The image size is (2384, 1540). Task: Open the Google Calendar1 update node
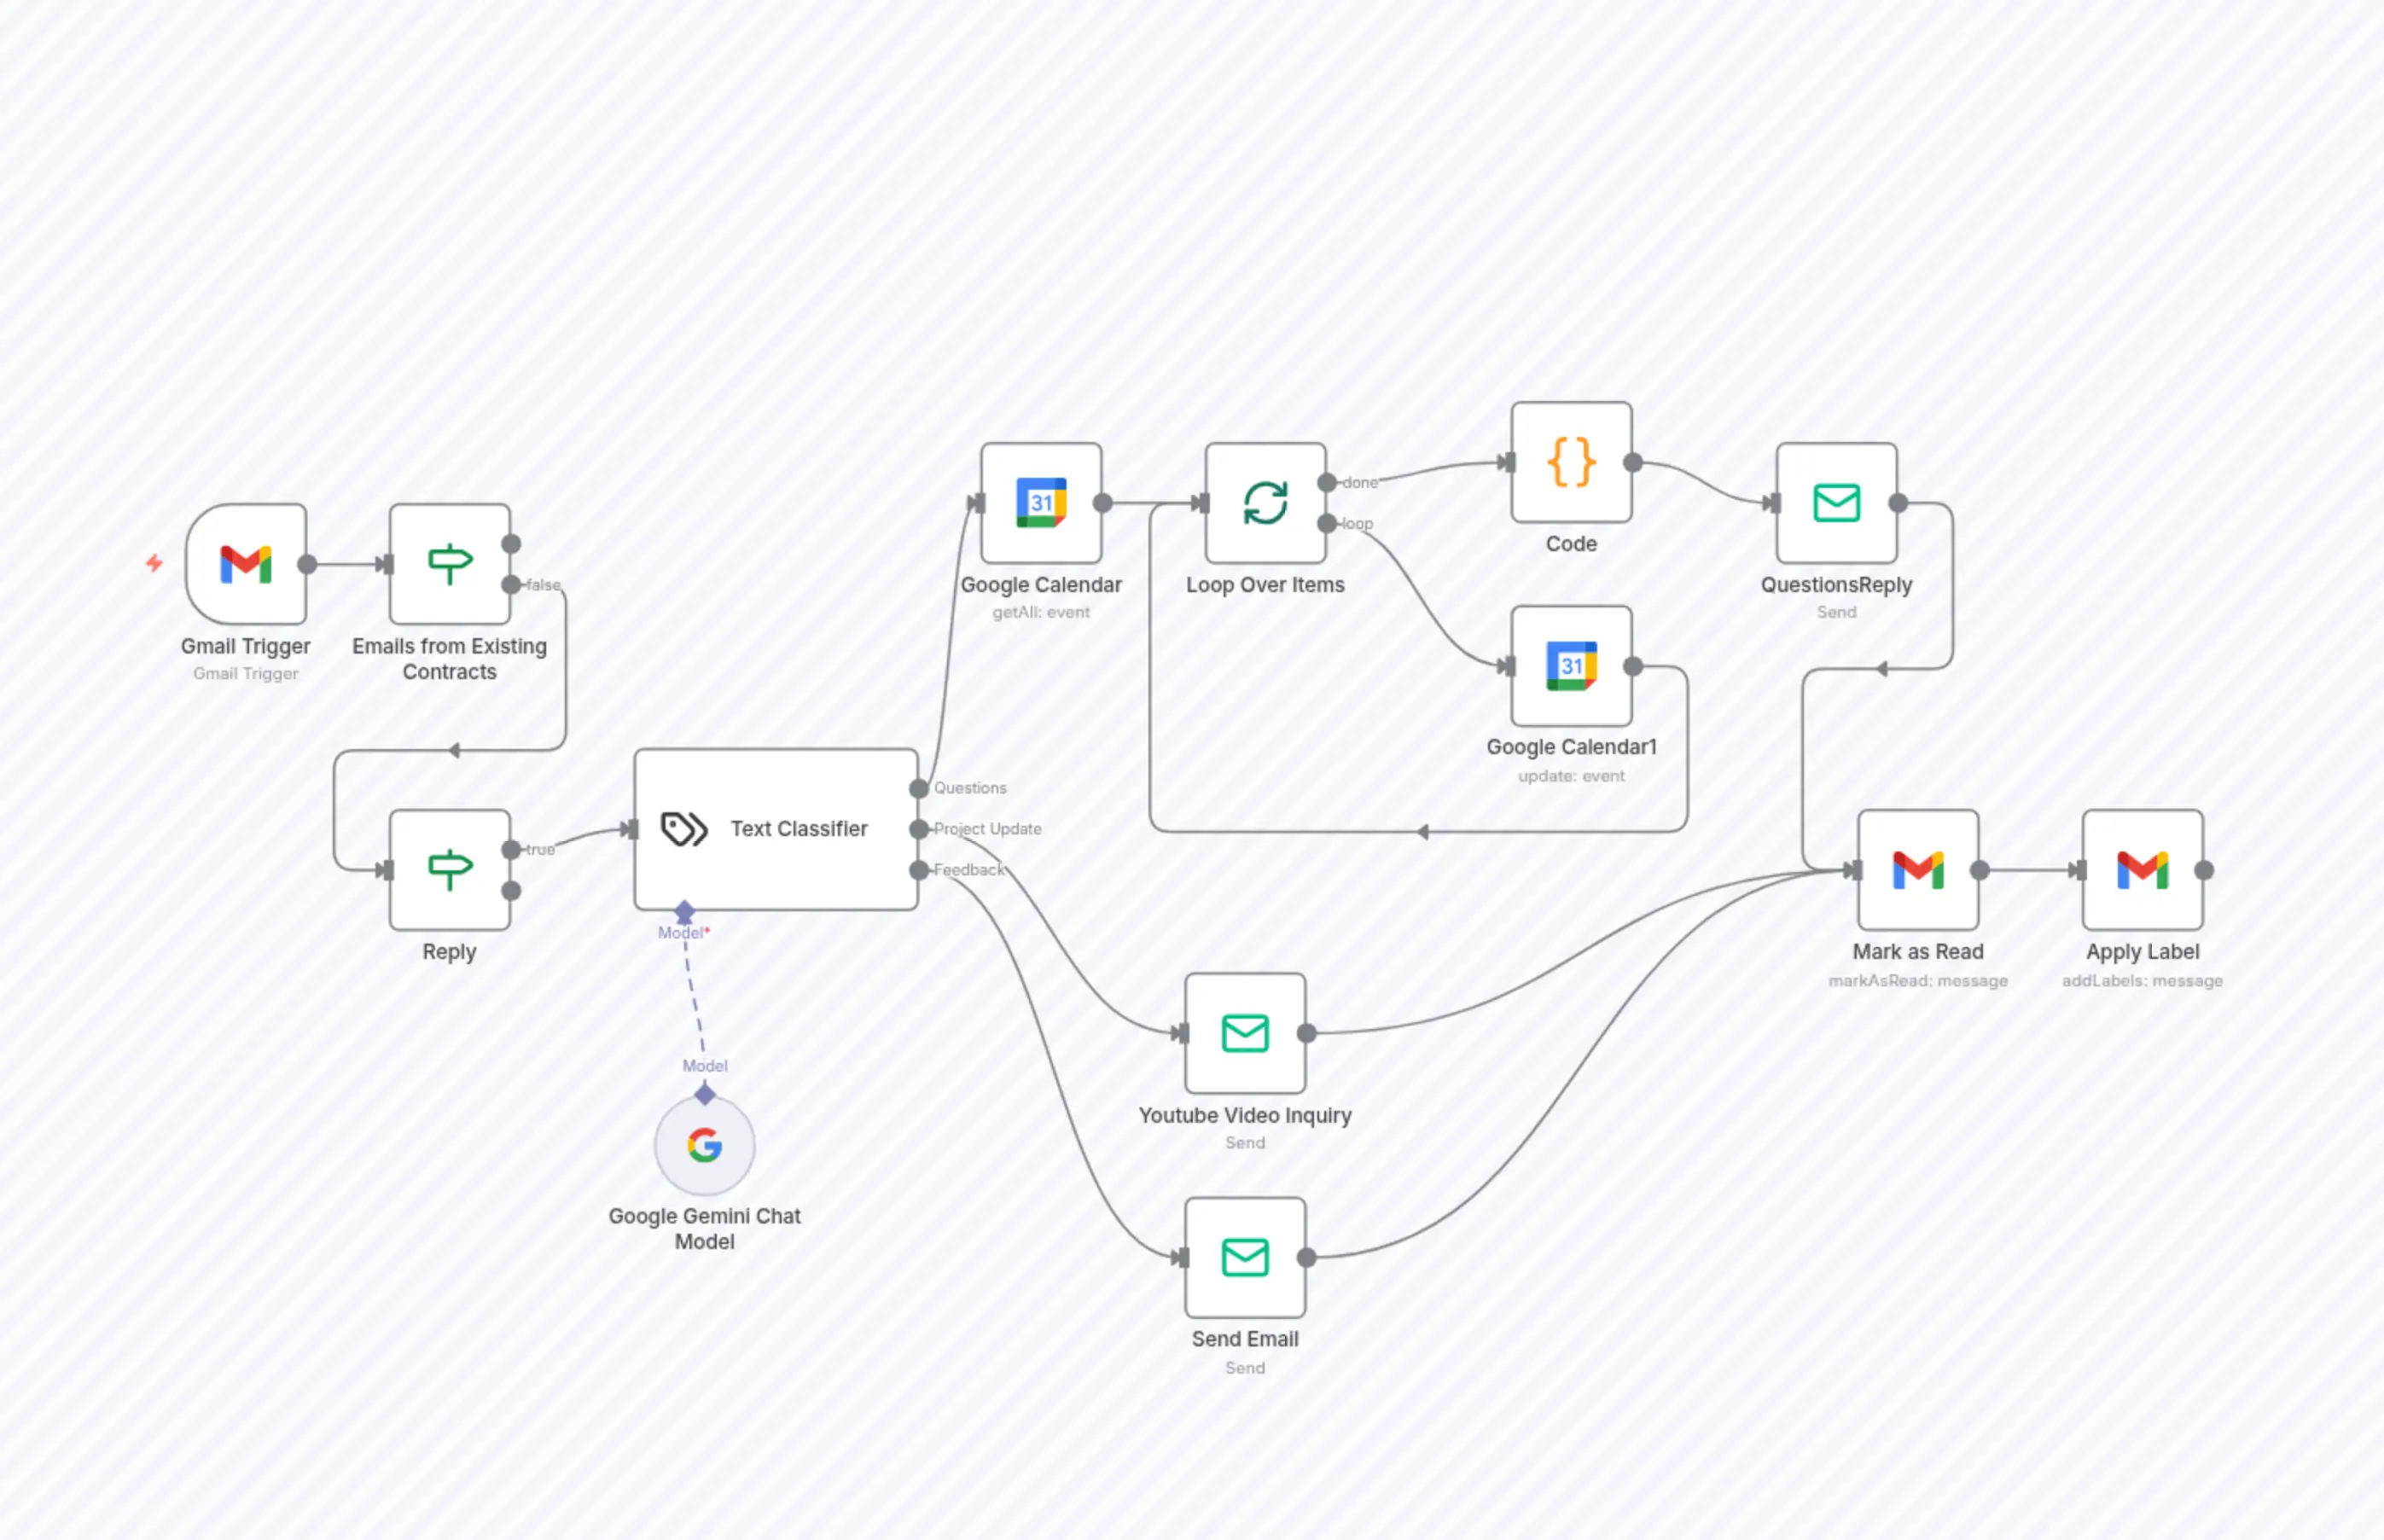click(1571, 666)
